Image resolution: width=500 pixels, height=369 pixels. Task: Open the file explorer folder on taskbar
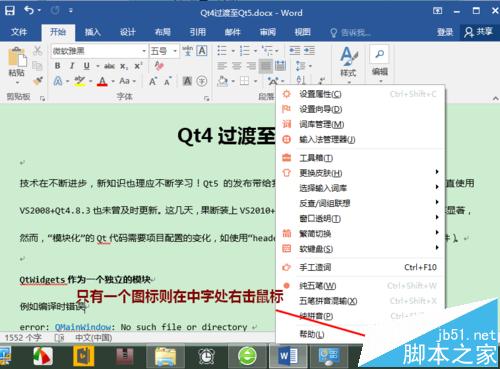[166, 356]
